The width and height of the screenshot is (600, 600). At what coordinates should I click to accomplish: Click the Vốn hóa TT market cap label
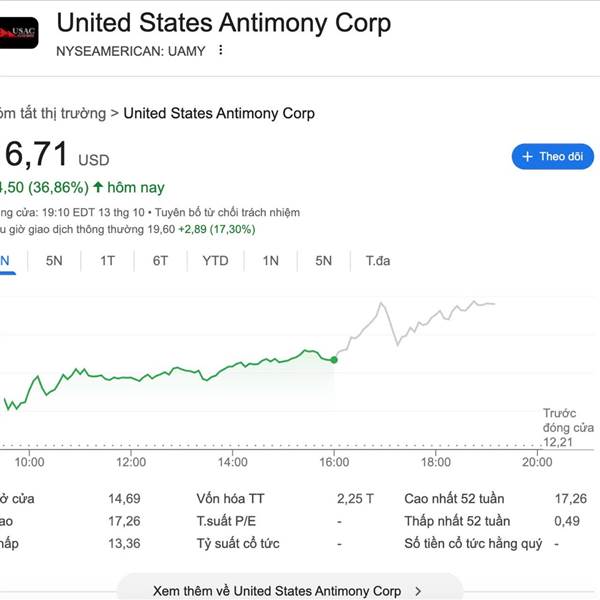click(x=230, y=498)
